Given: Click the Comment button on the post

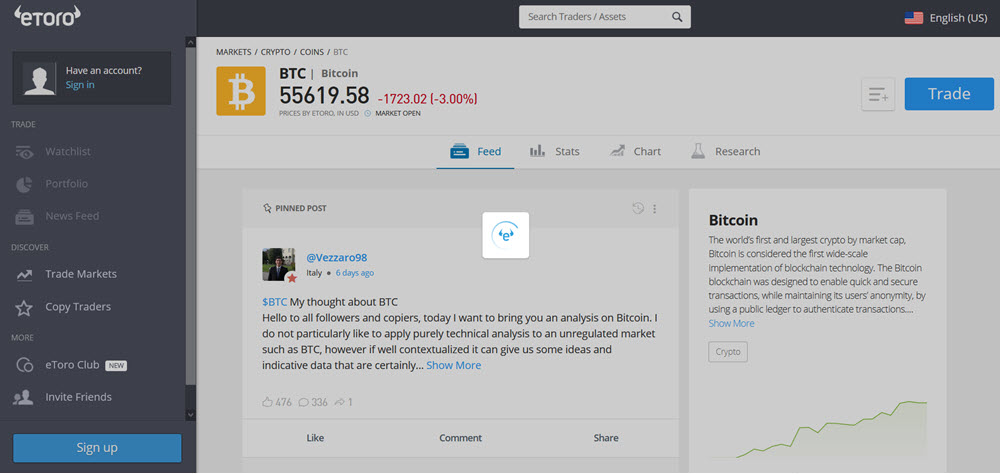Looking at the screenshot, I should coord(460,438).
